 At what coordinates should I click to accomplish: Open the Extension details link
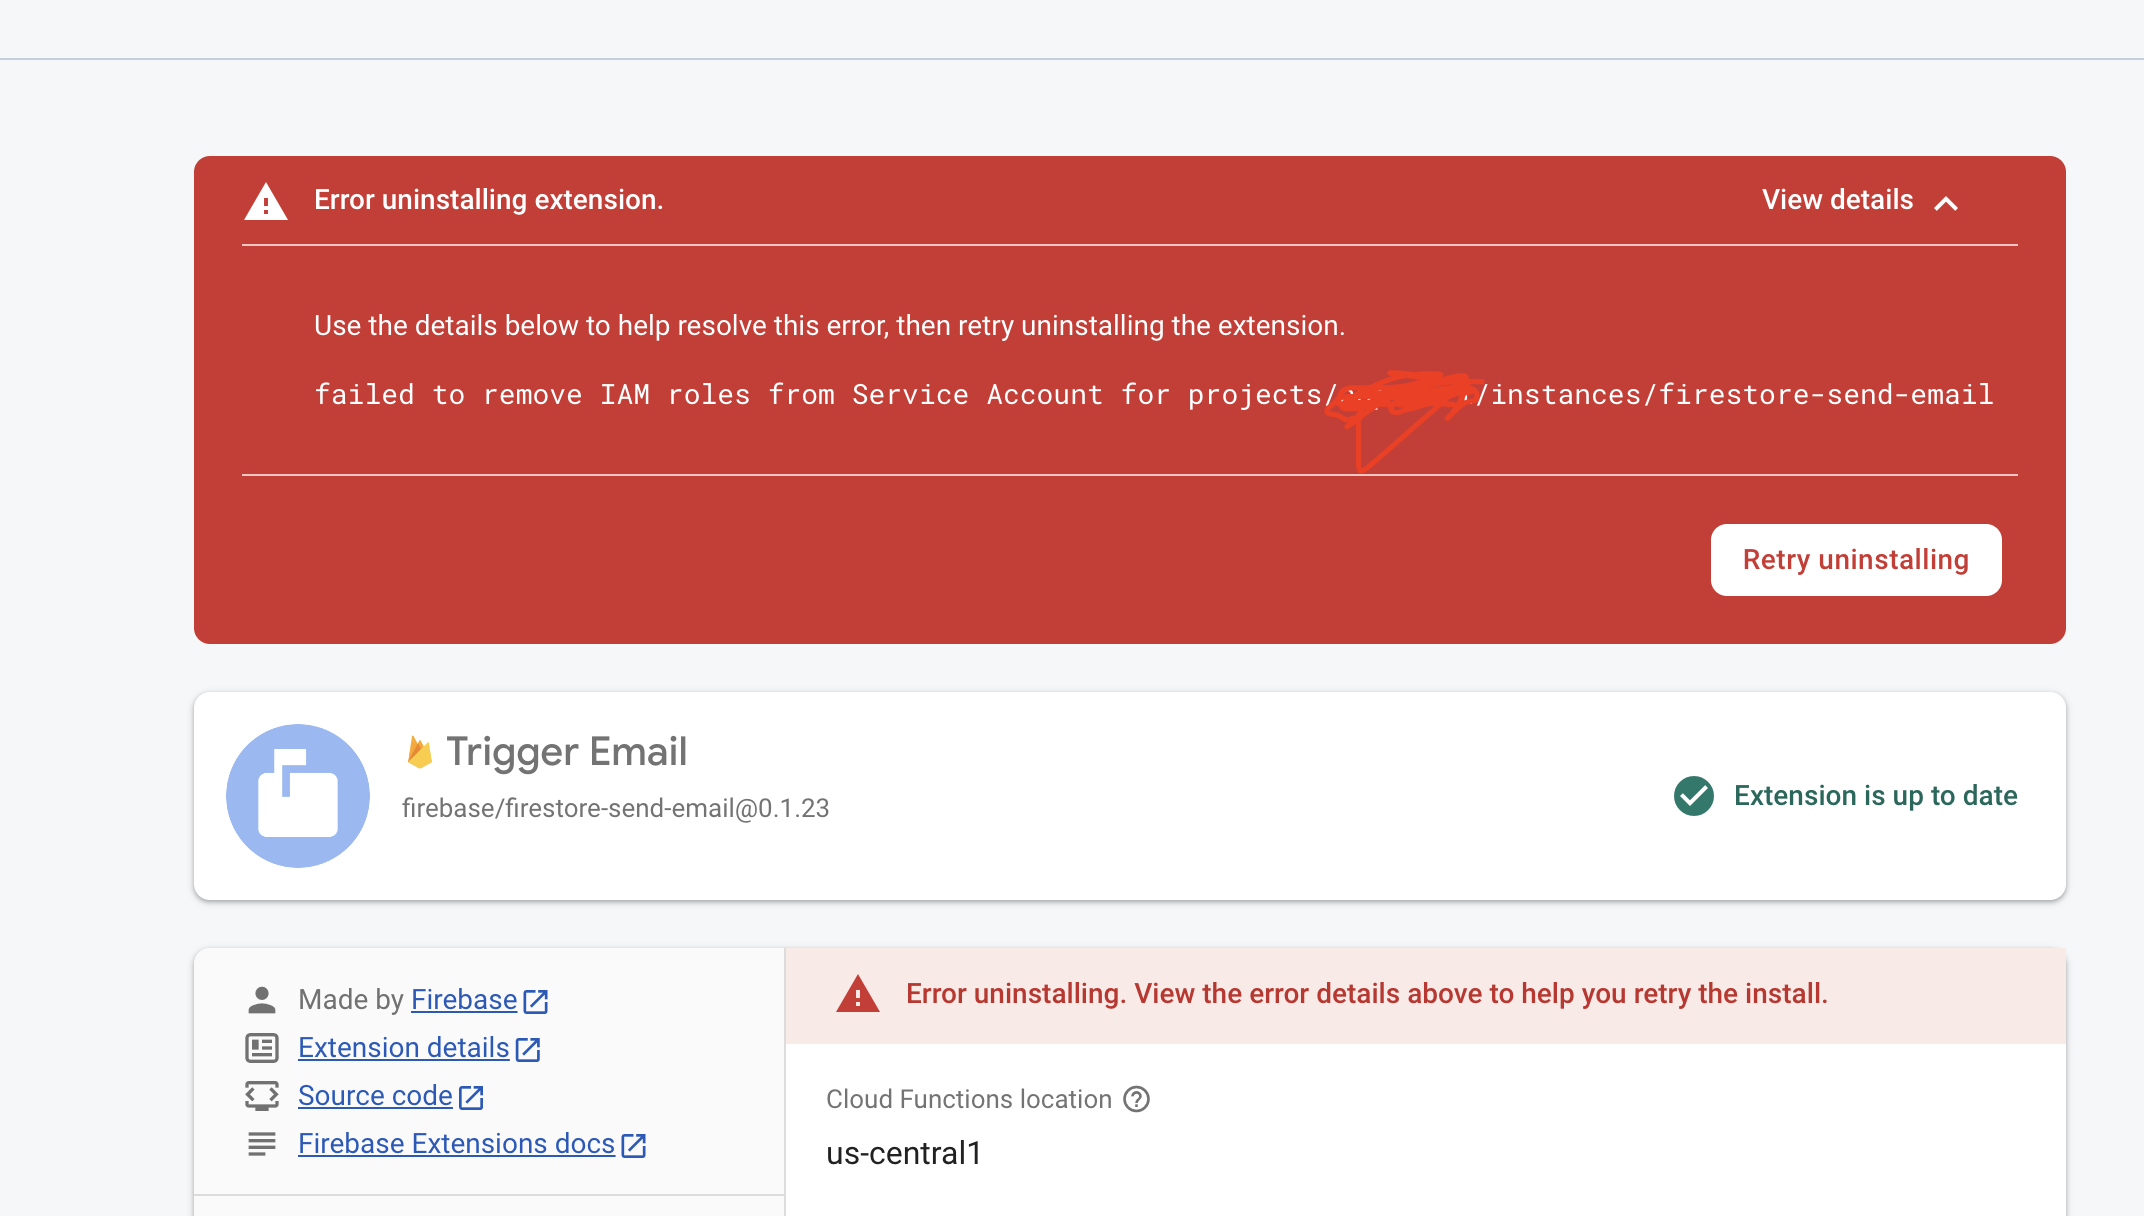(x=404, y=1047)
